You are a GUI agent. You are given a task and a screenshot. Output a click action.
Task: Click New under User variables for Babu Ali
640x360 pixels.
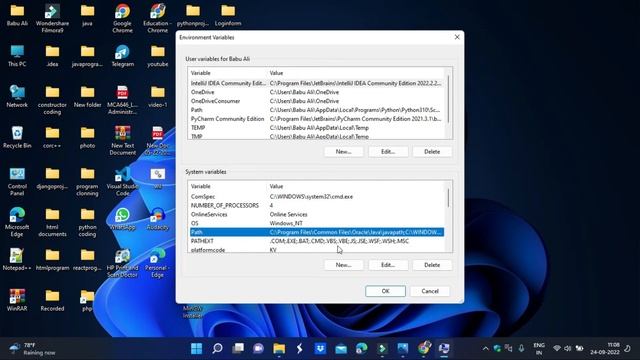point(343,151)
